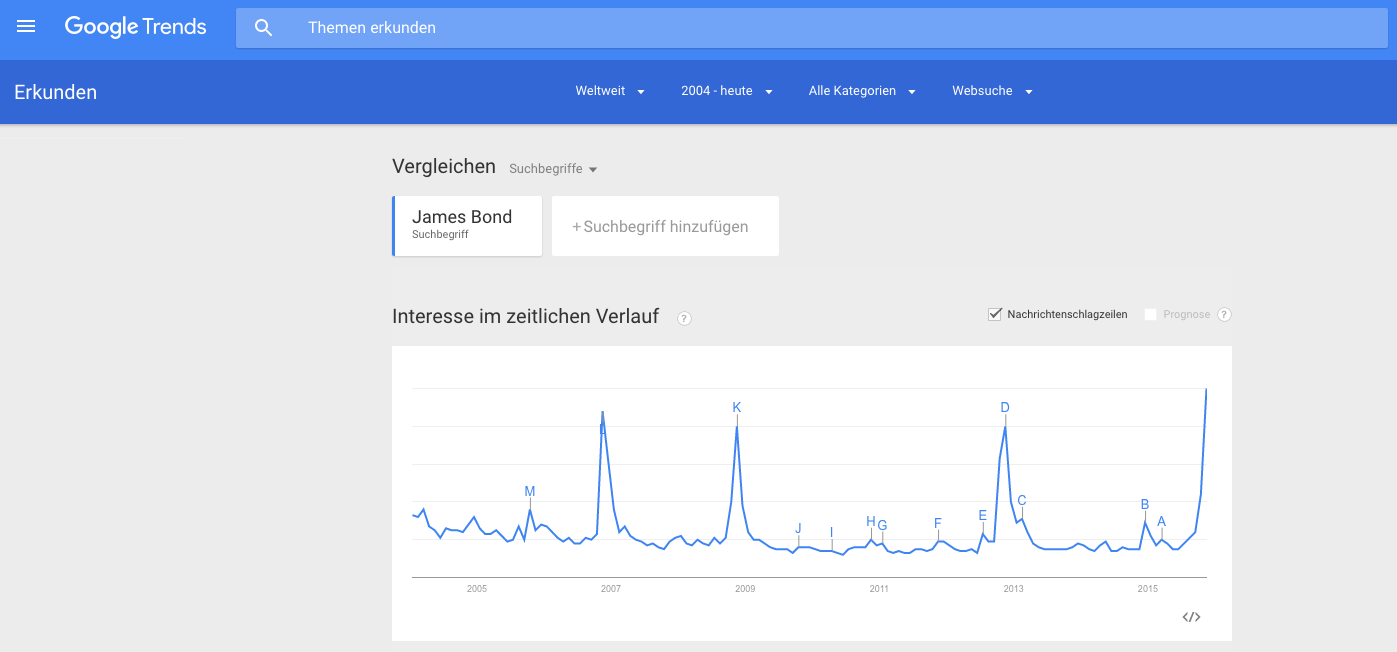Click news headline marker K on chart
The width and height of the screenshot is (1397, 652).
pos(737,407)
